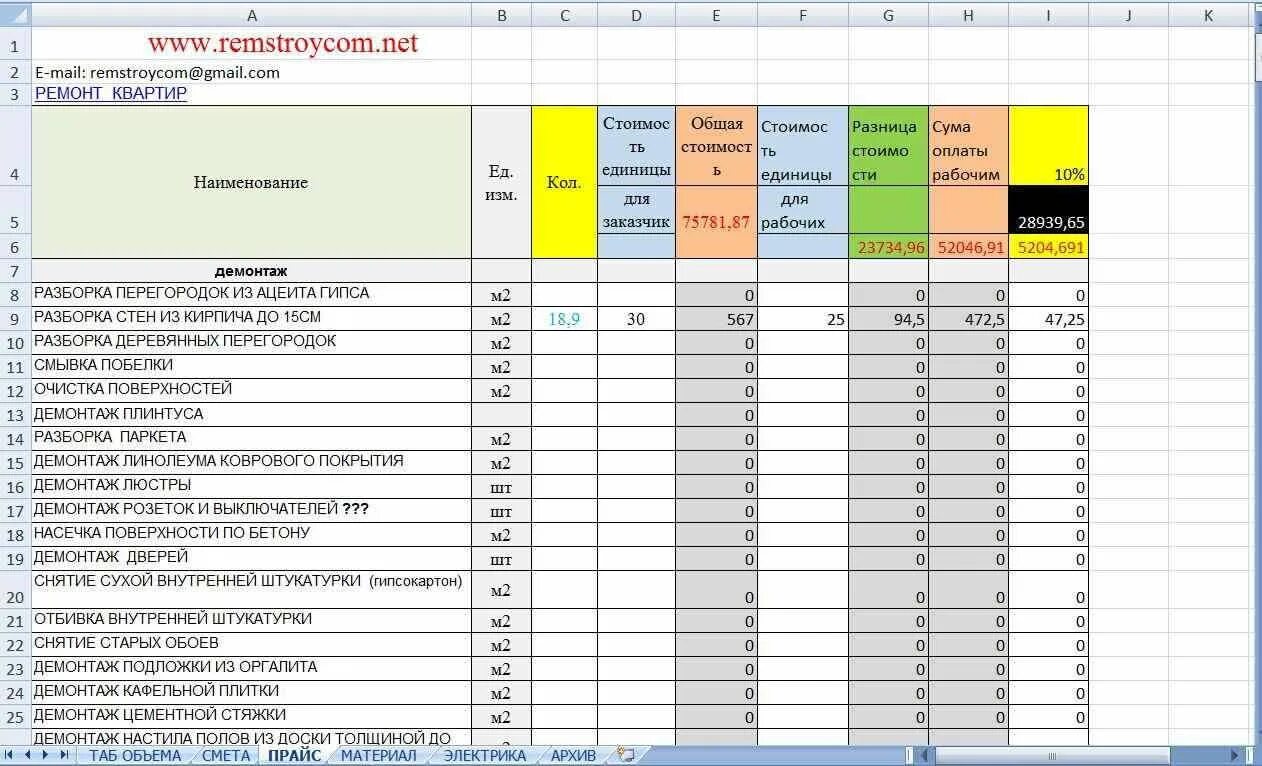Select the yellow cell with 5204,691
Viewport: 1262px width, 766px height.
click(x=1048, y=247)
